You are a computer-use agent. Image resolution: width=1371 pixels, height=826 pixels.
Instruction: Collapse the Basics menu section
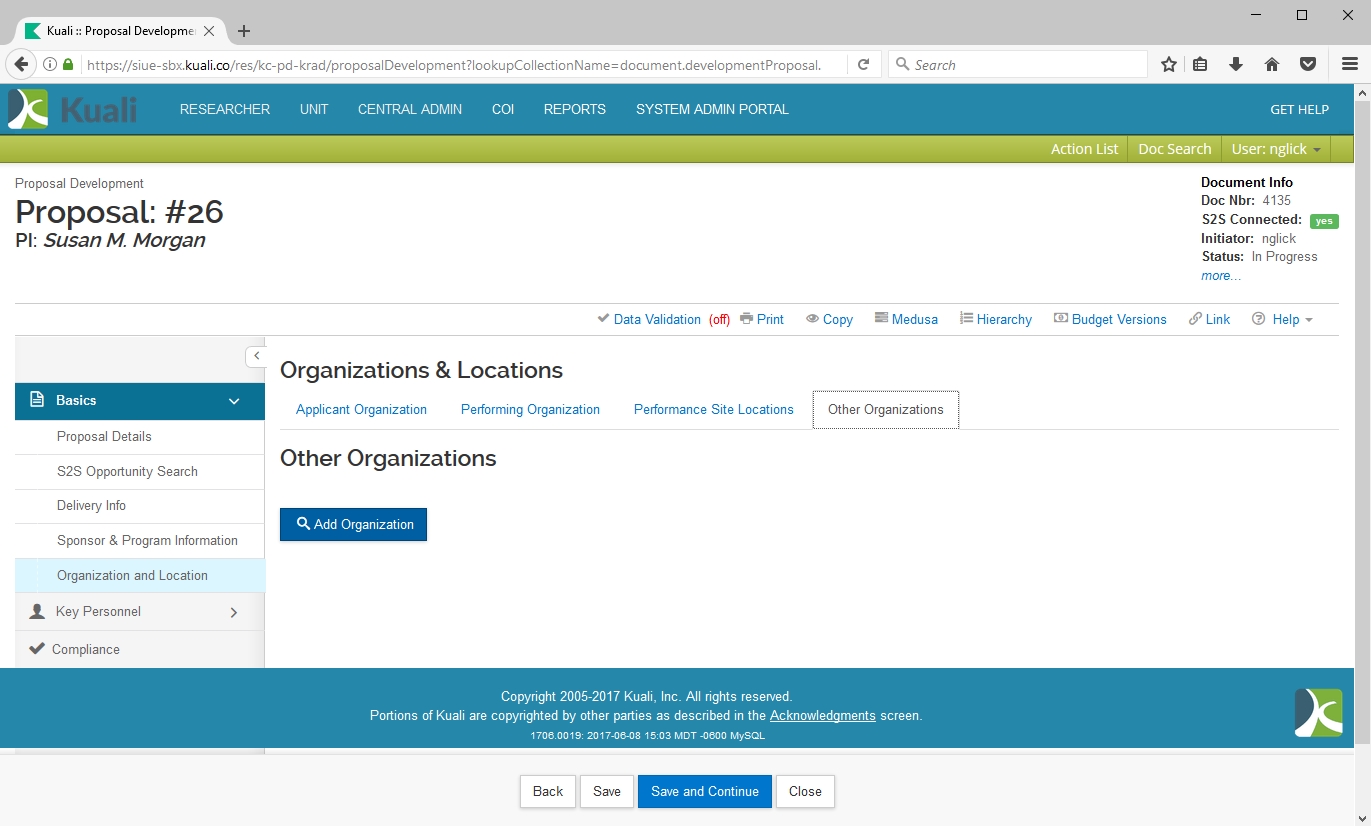[x=233, y=401]
